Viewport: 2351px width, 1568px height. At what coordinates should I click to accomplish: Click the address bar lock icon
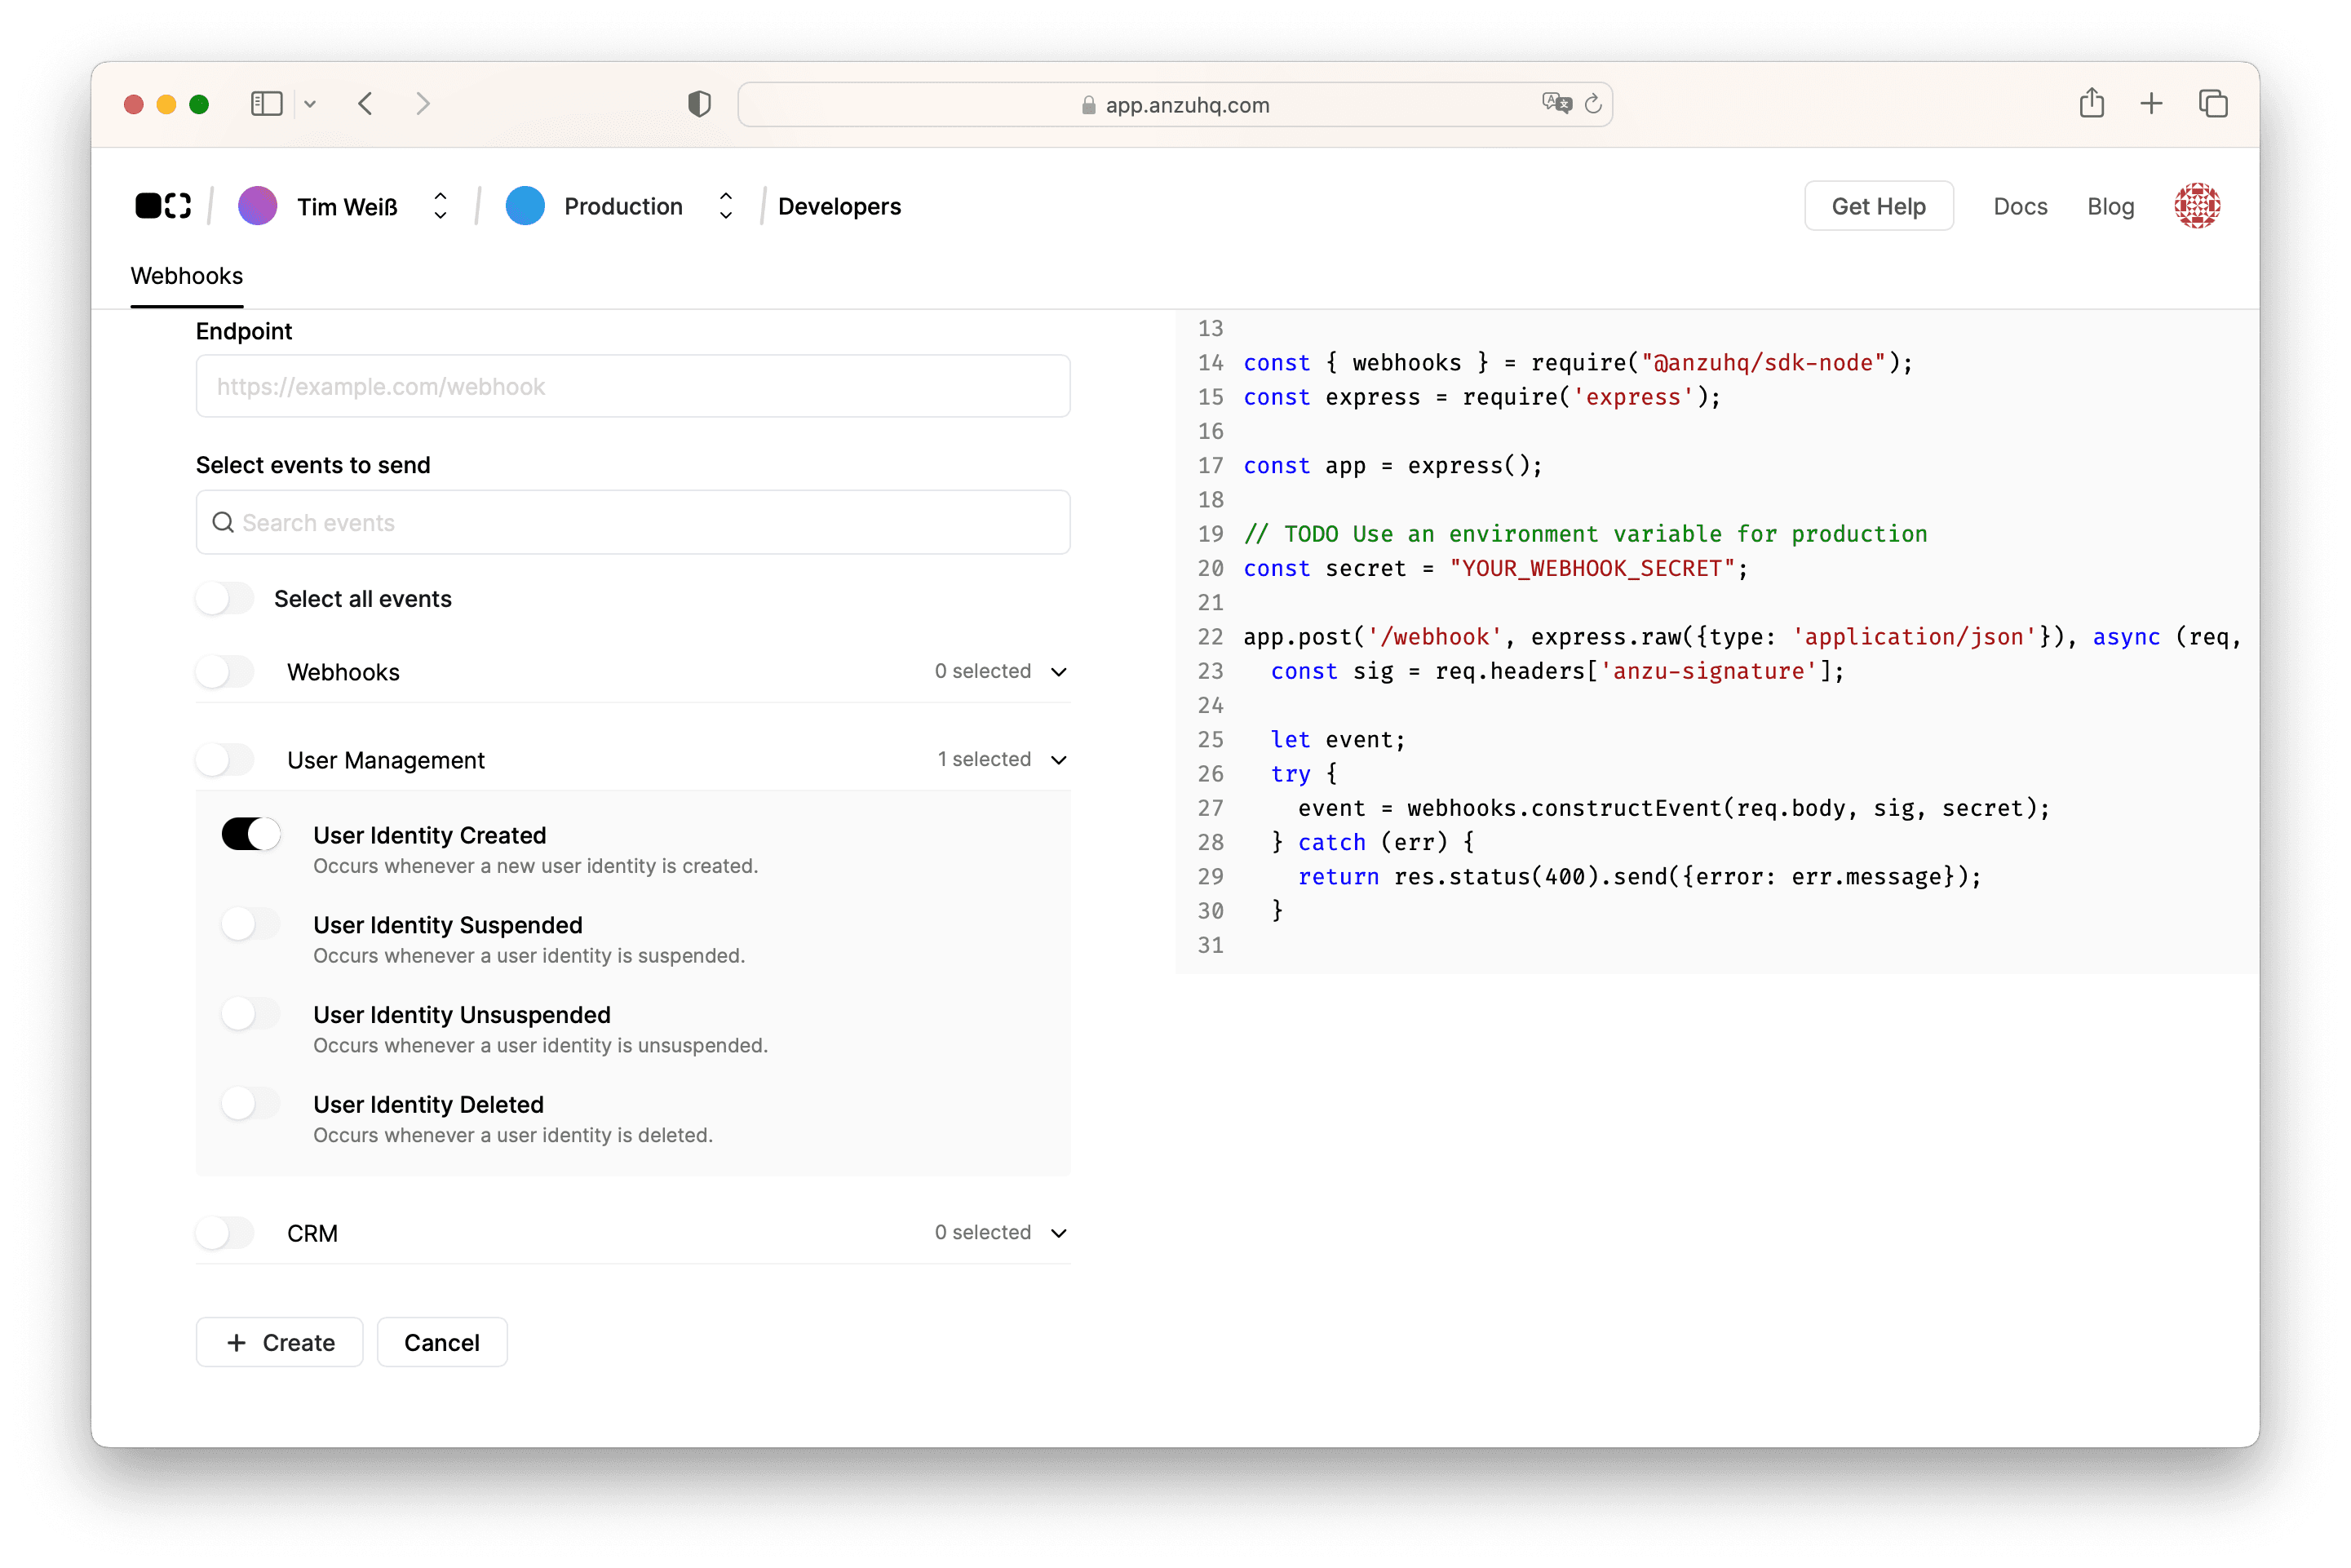[1088, 105]
